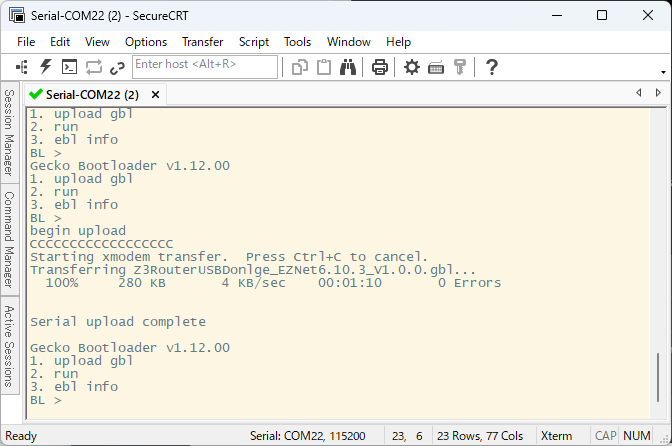Click the CAP indicator in status bar
Screen dimensions: 672x446
pyautogui.click(x=606, y=436)
